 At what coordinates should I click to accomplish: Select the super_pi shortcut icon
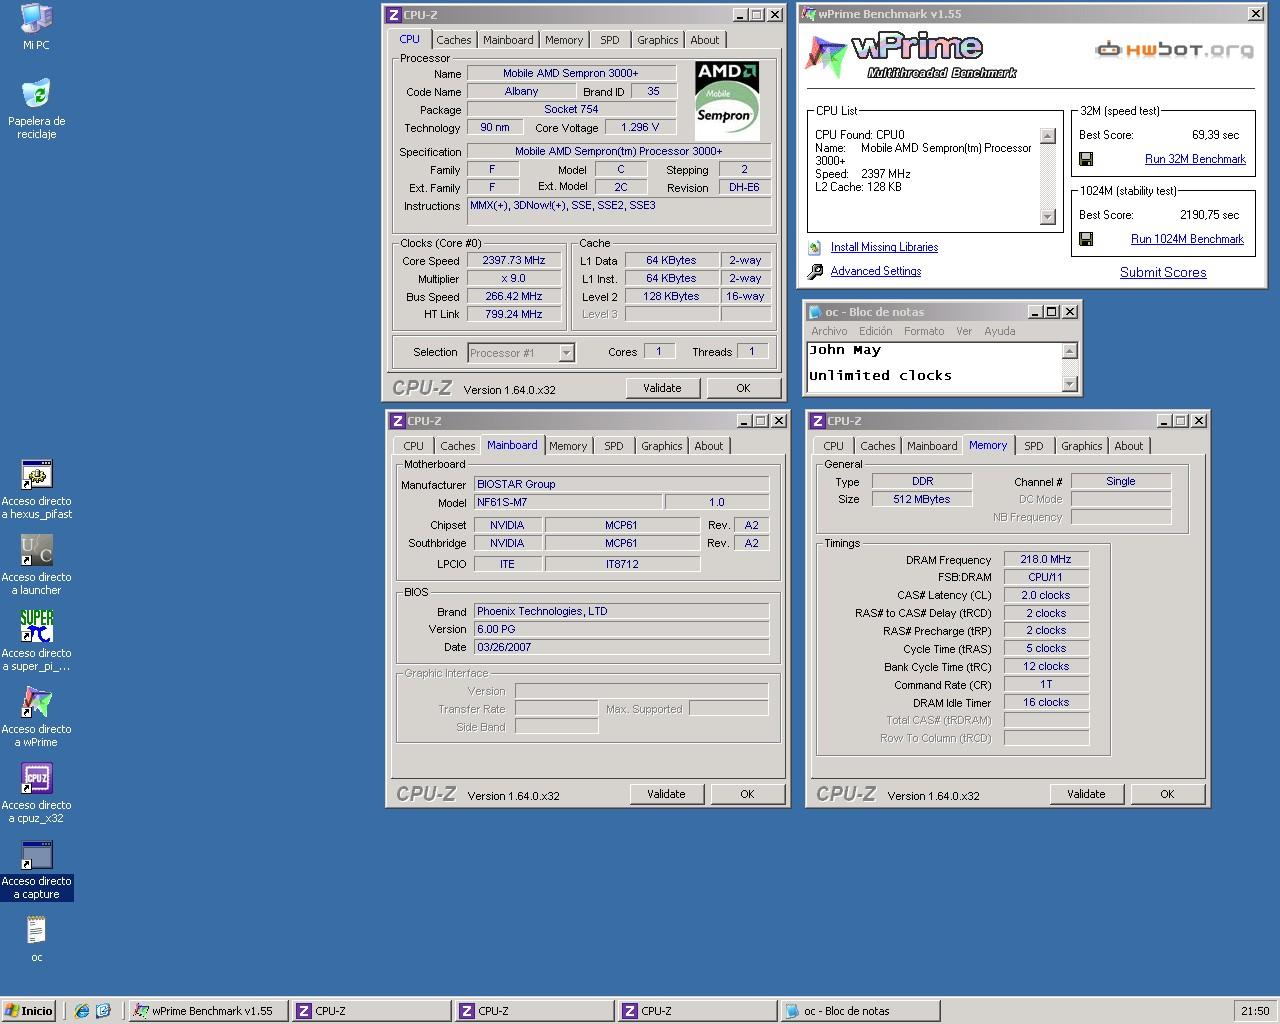point(36,626)
